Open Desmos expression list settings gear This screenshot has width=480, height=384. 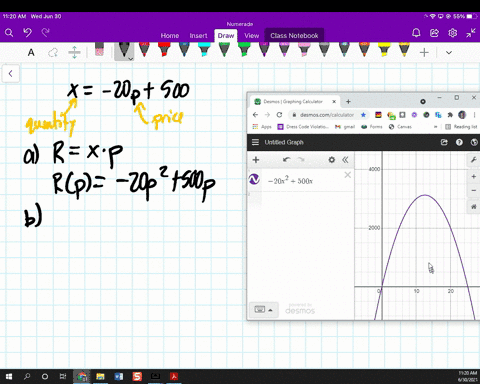pyautogui.click(x=331, y=160)
